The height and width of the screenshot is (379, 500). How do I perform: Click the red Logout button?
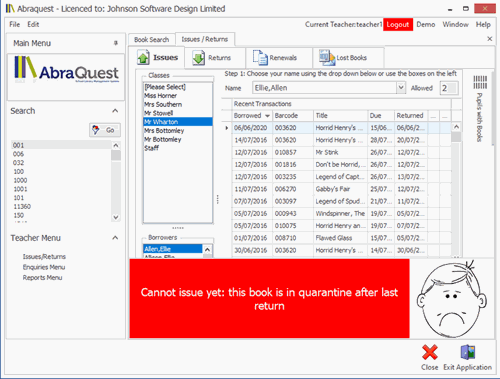point(398,25)
